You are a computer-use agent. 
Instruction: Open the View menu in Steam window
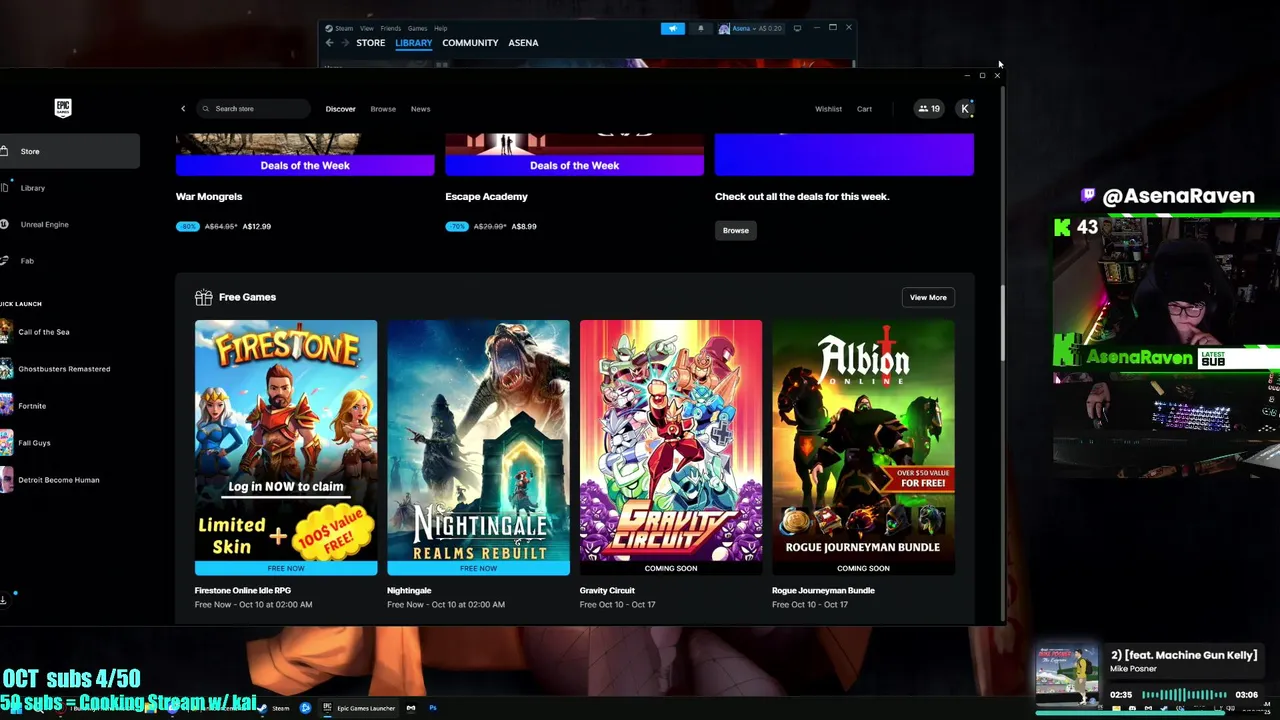[367, 28]
